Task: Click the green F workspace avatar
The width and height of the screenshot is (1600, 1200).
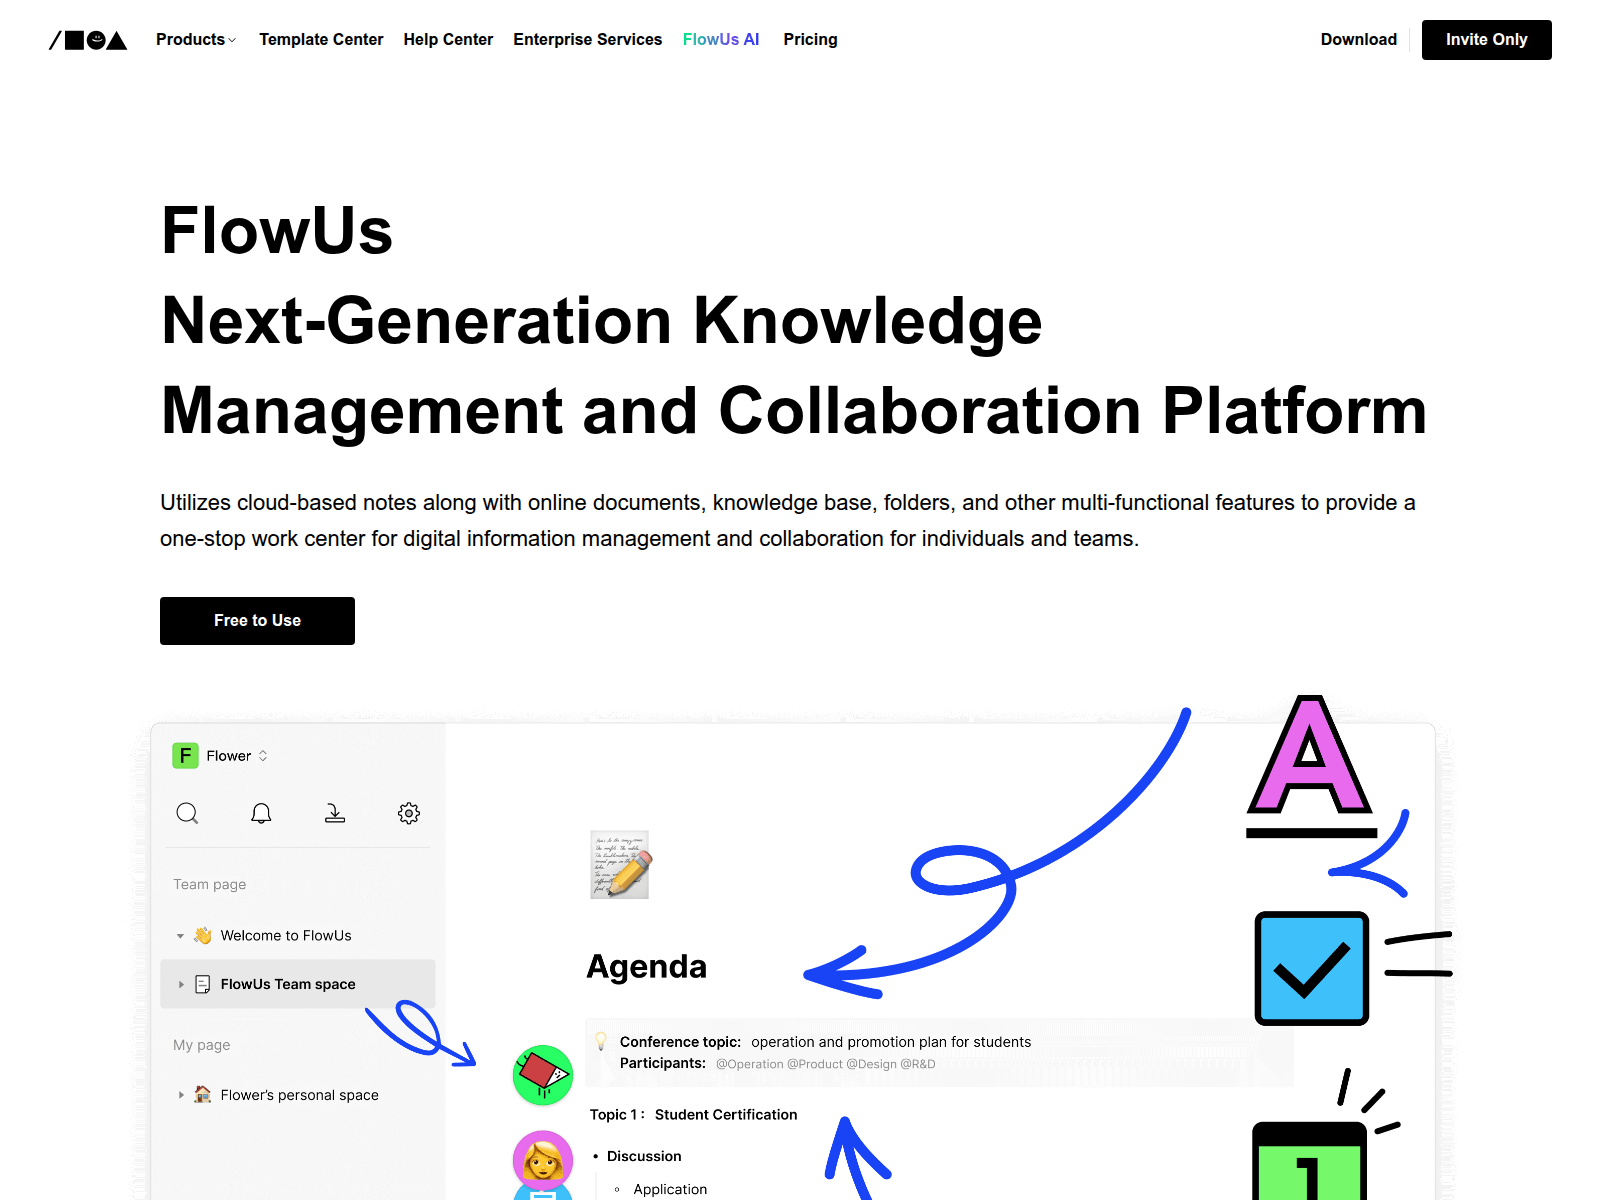Action: click(186, 756)
